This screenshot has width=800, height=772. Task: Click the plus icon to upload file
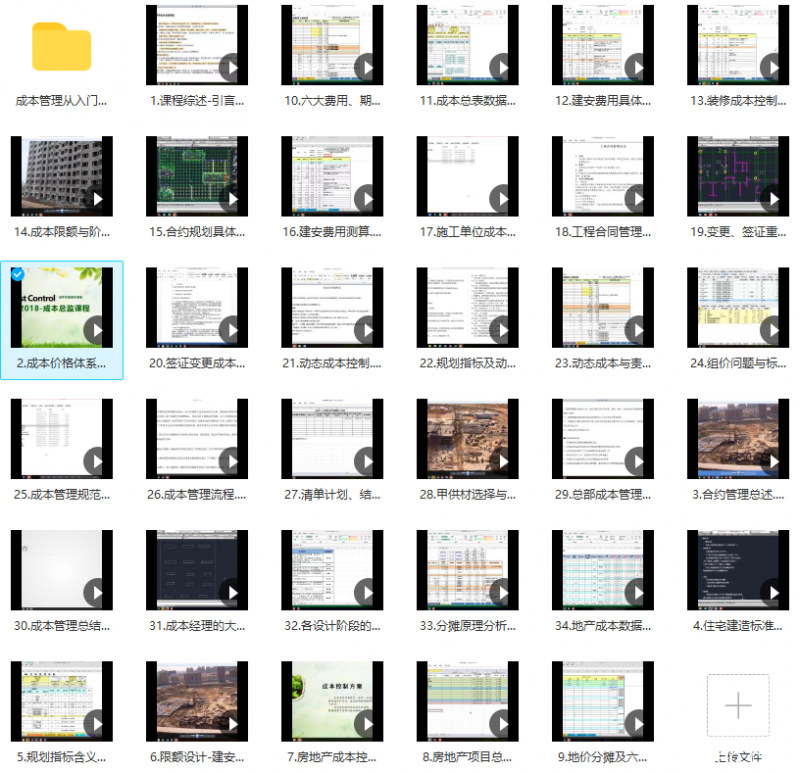click(x=737, y=705)
